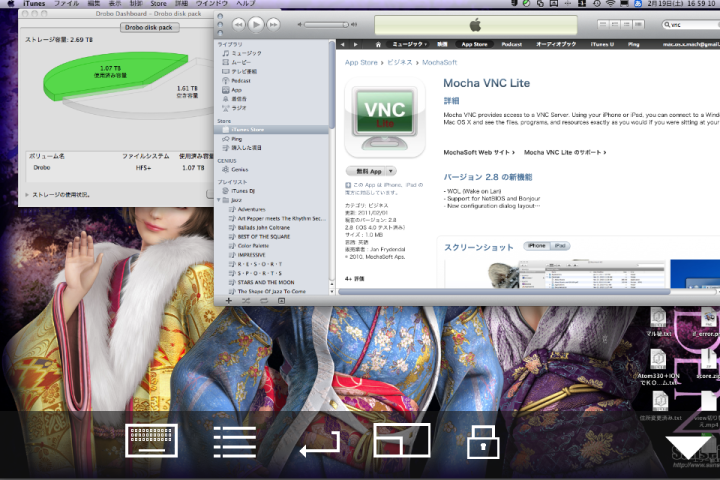This screenshot has height=480, width=720.
Task: Switch to the オーディオブック tab
Action: pyautogui.click(x=556, y=45)
